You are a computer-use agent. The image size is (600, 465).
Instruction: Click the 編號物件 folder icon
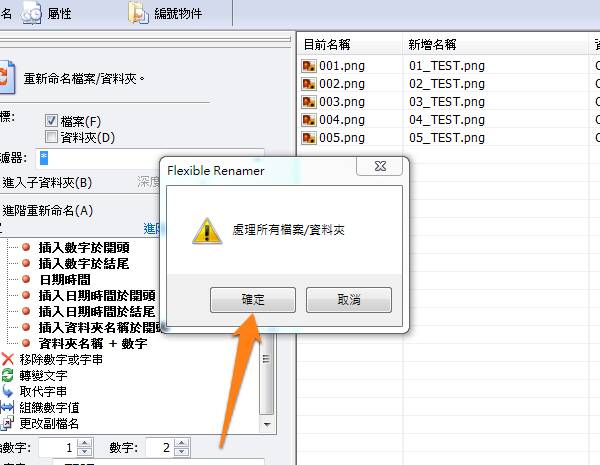pyautogui.click(x=138, y=13)
